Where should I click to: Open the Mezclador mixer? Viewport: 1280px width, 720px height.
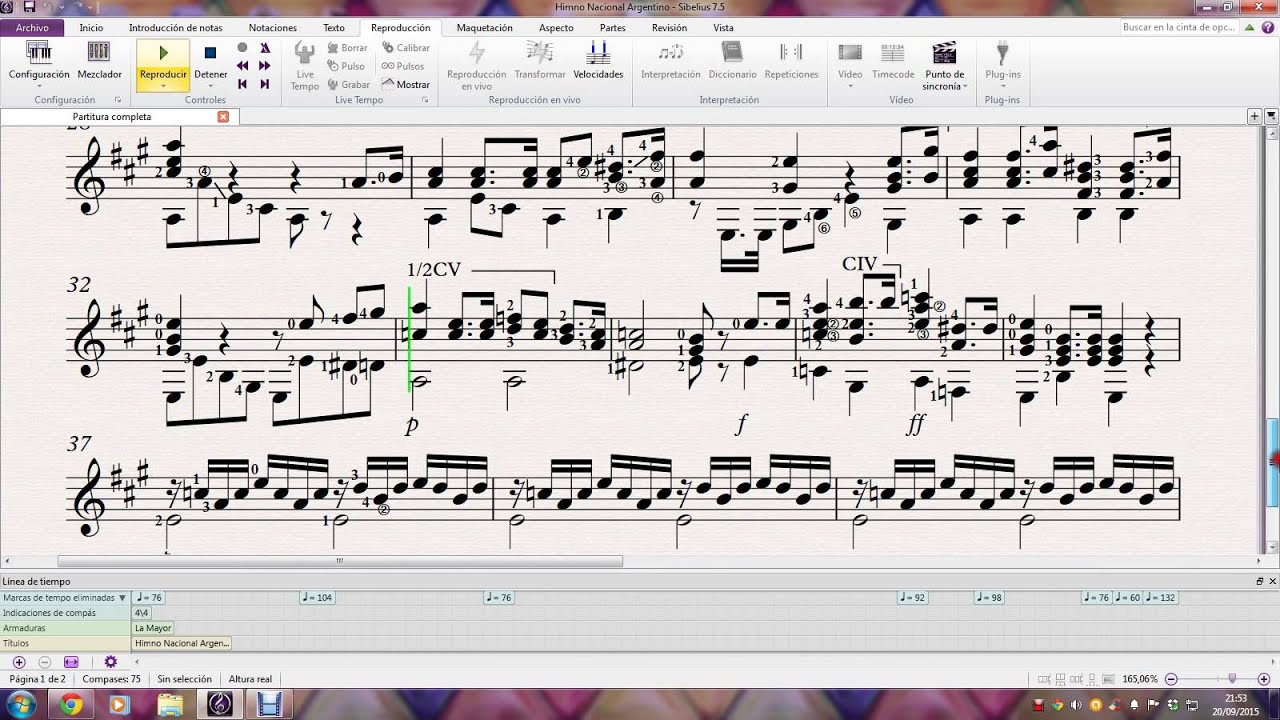99,60
